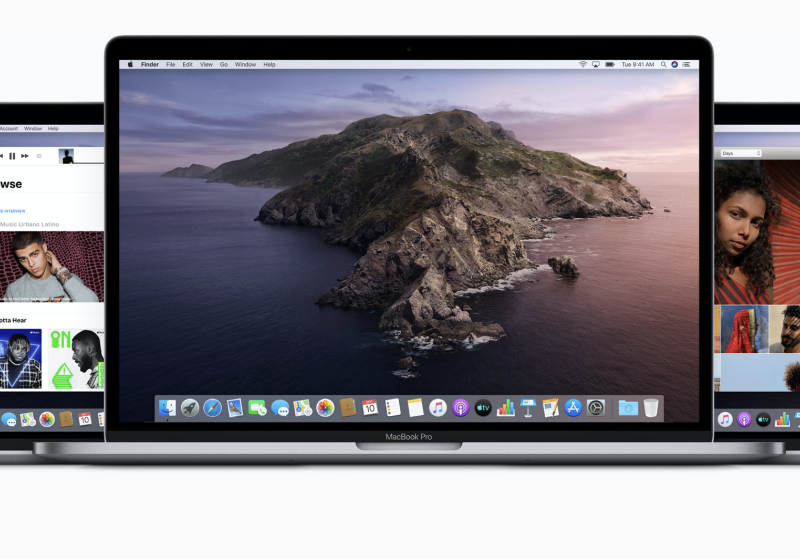Click the Tue 9:41 AM clock
The height and width of the screenshot is (560, 800).
(638, 65)
